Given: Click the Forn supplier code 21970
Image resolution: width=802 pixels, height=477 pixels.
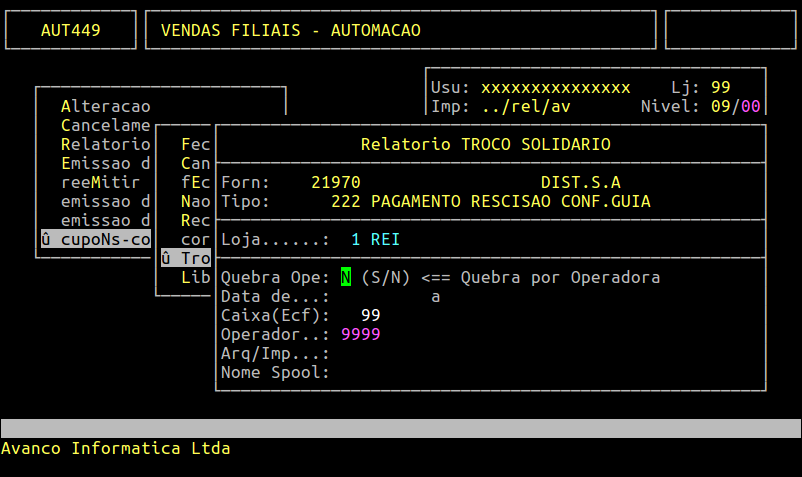Looking at the screenshot, I should [335, 182].
